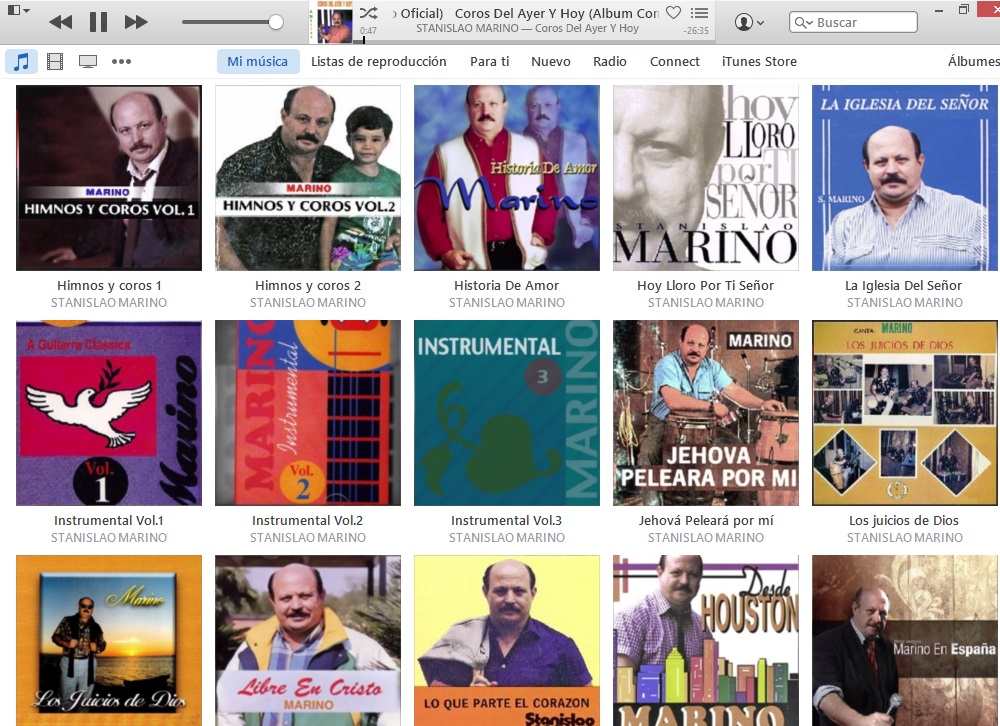Expand the Álbumes sorting dropdown
The width and height of the screenshot is (1000, 726).
tap(974, 61)
